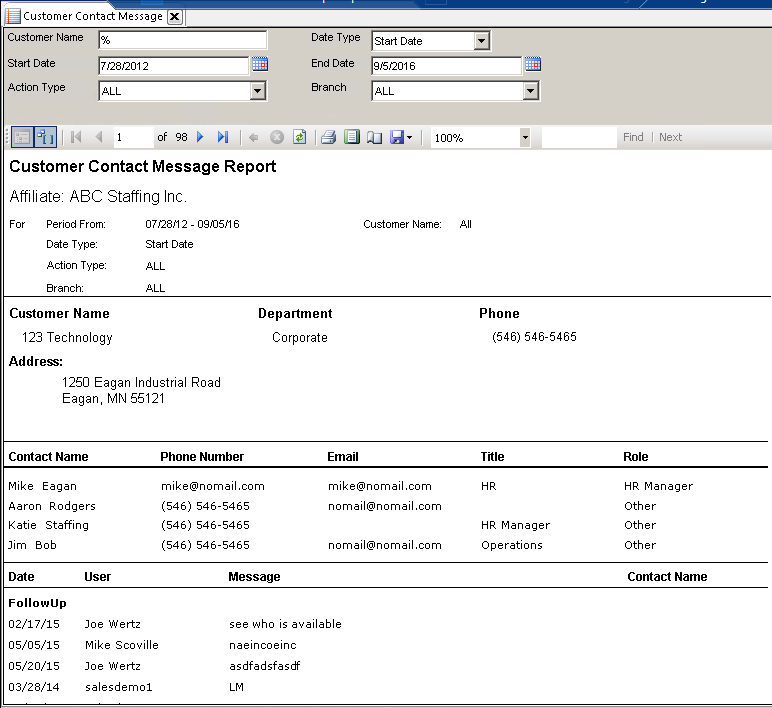
Task: Click message 'LM' in the 03/28/14 row
Action: click(236, 687)
